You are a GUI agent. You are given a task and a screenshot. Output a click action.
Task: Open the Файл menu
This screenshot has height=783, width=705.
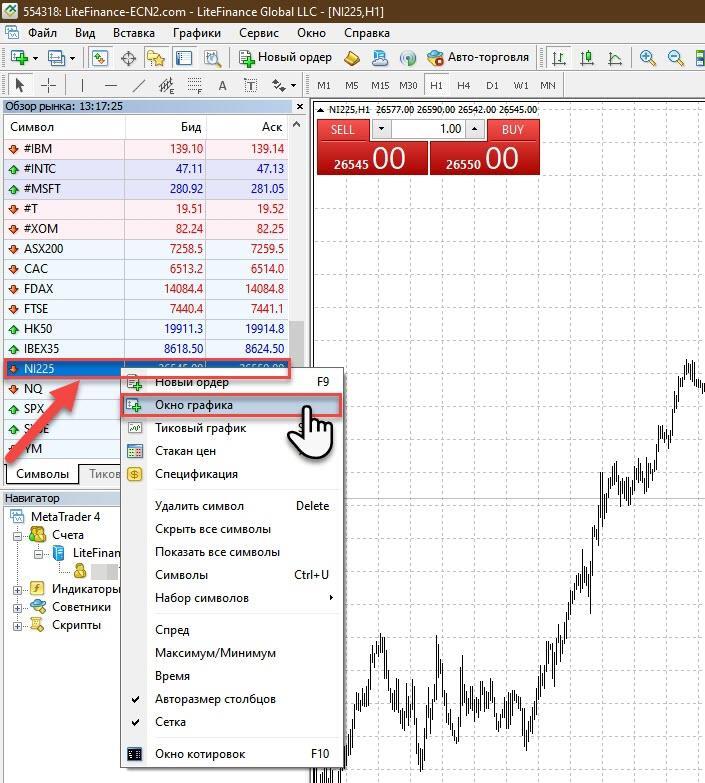click(x=42, y=33)
